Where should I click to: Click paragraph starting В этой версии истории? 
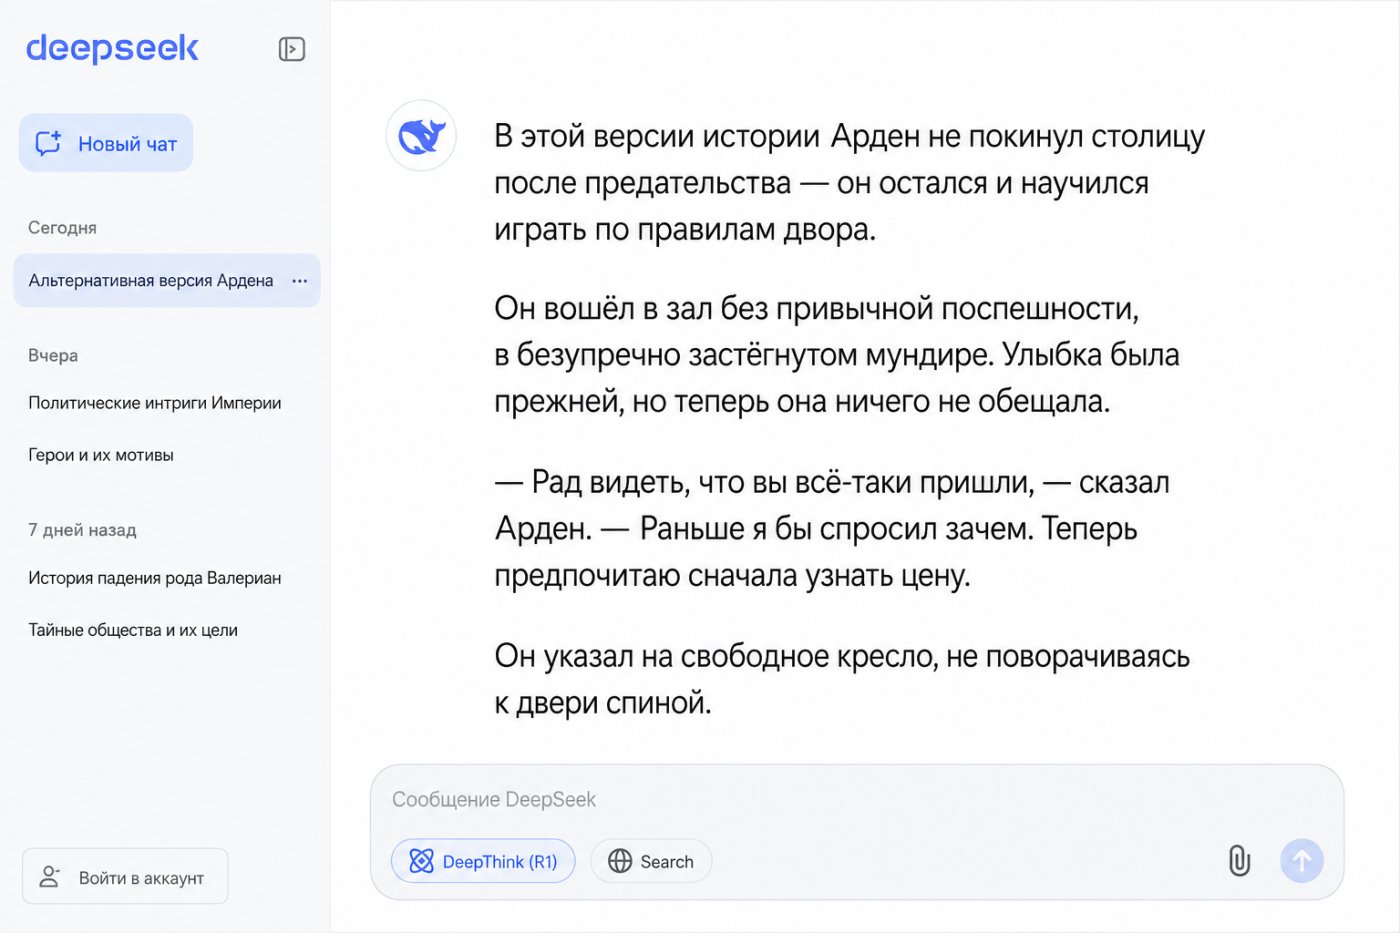coord(849,183)
